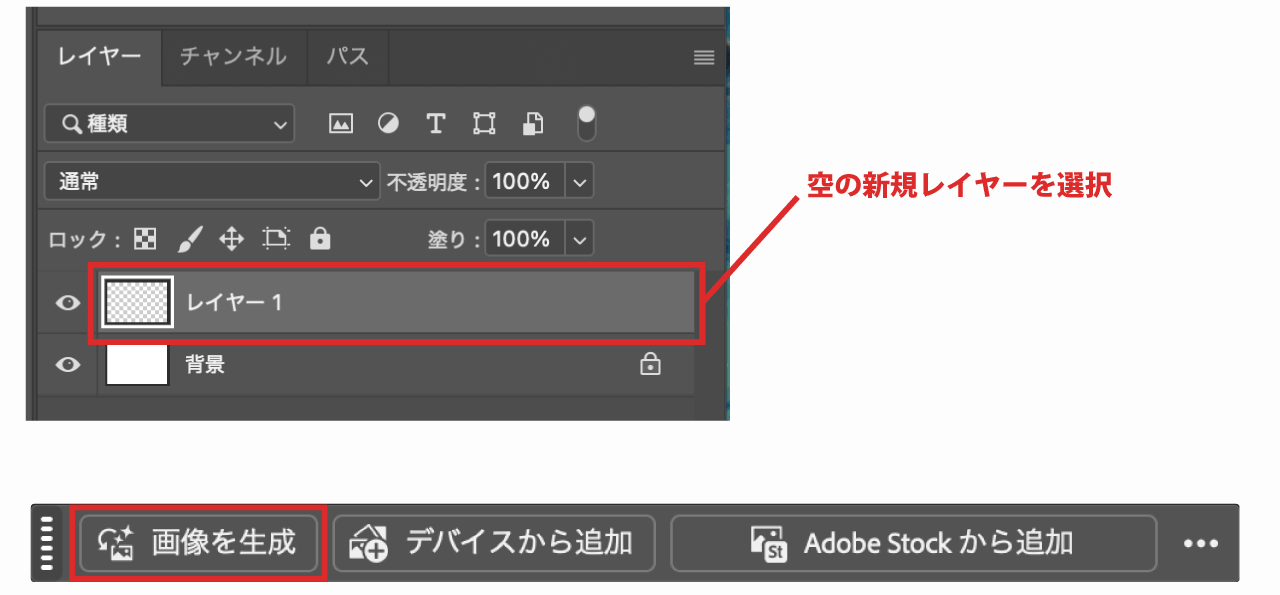Image resolution: width=1280 pixels, height=595 pixels.
Task: Hide the 背景 layer eye icon
Action: pyautogui.click(x=67, y=365)
